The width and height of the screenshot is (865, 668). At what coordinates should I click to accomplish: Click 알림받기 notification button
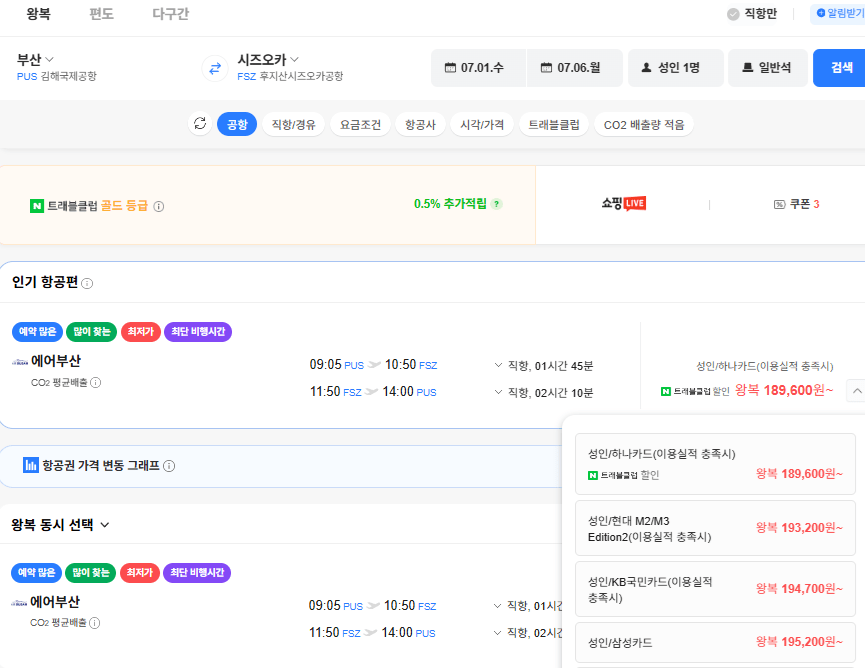[839, 14]
